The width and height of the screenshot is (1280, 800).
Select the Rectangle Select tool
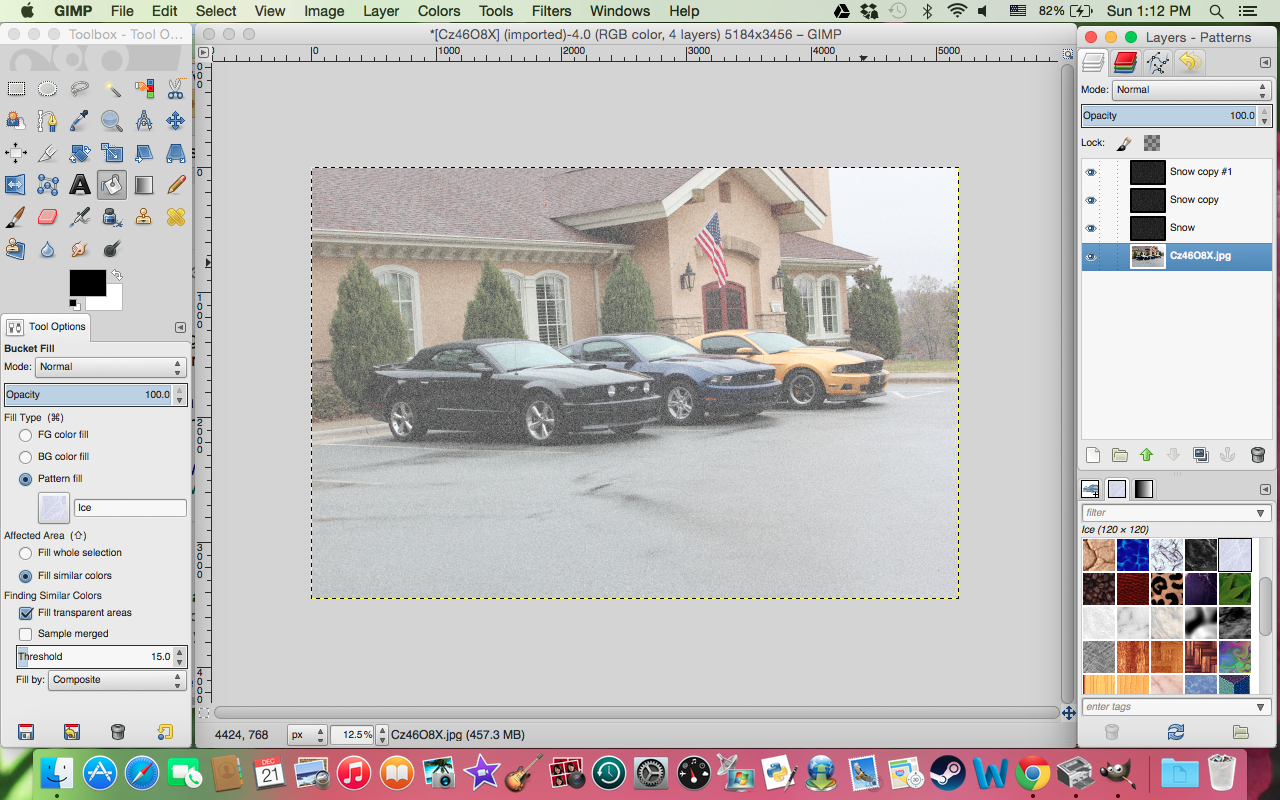point(15,89)
